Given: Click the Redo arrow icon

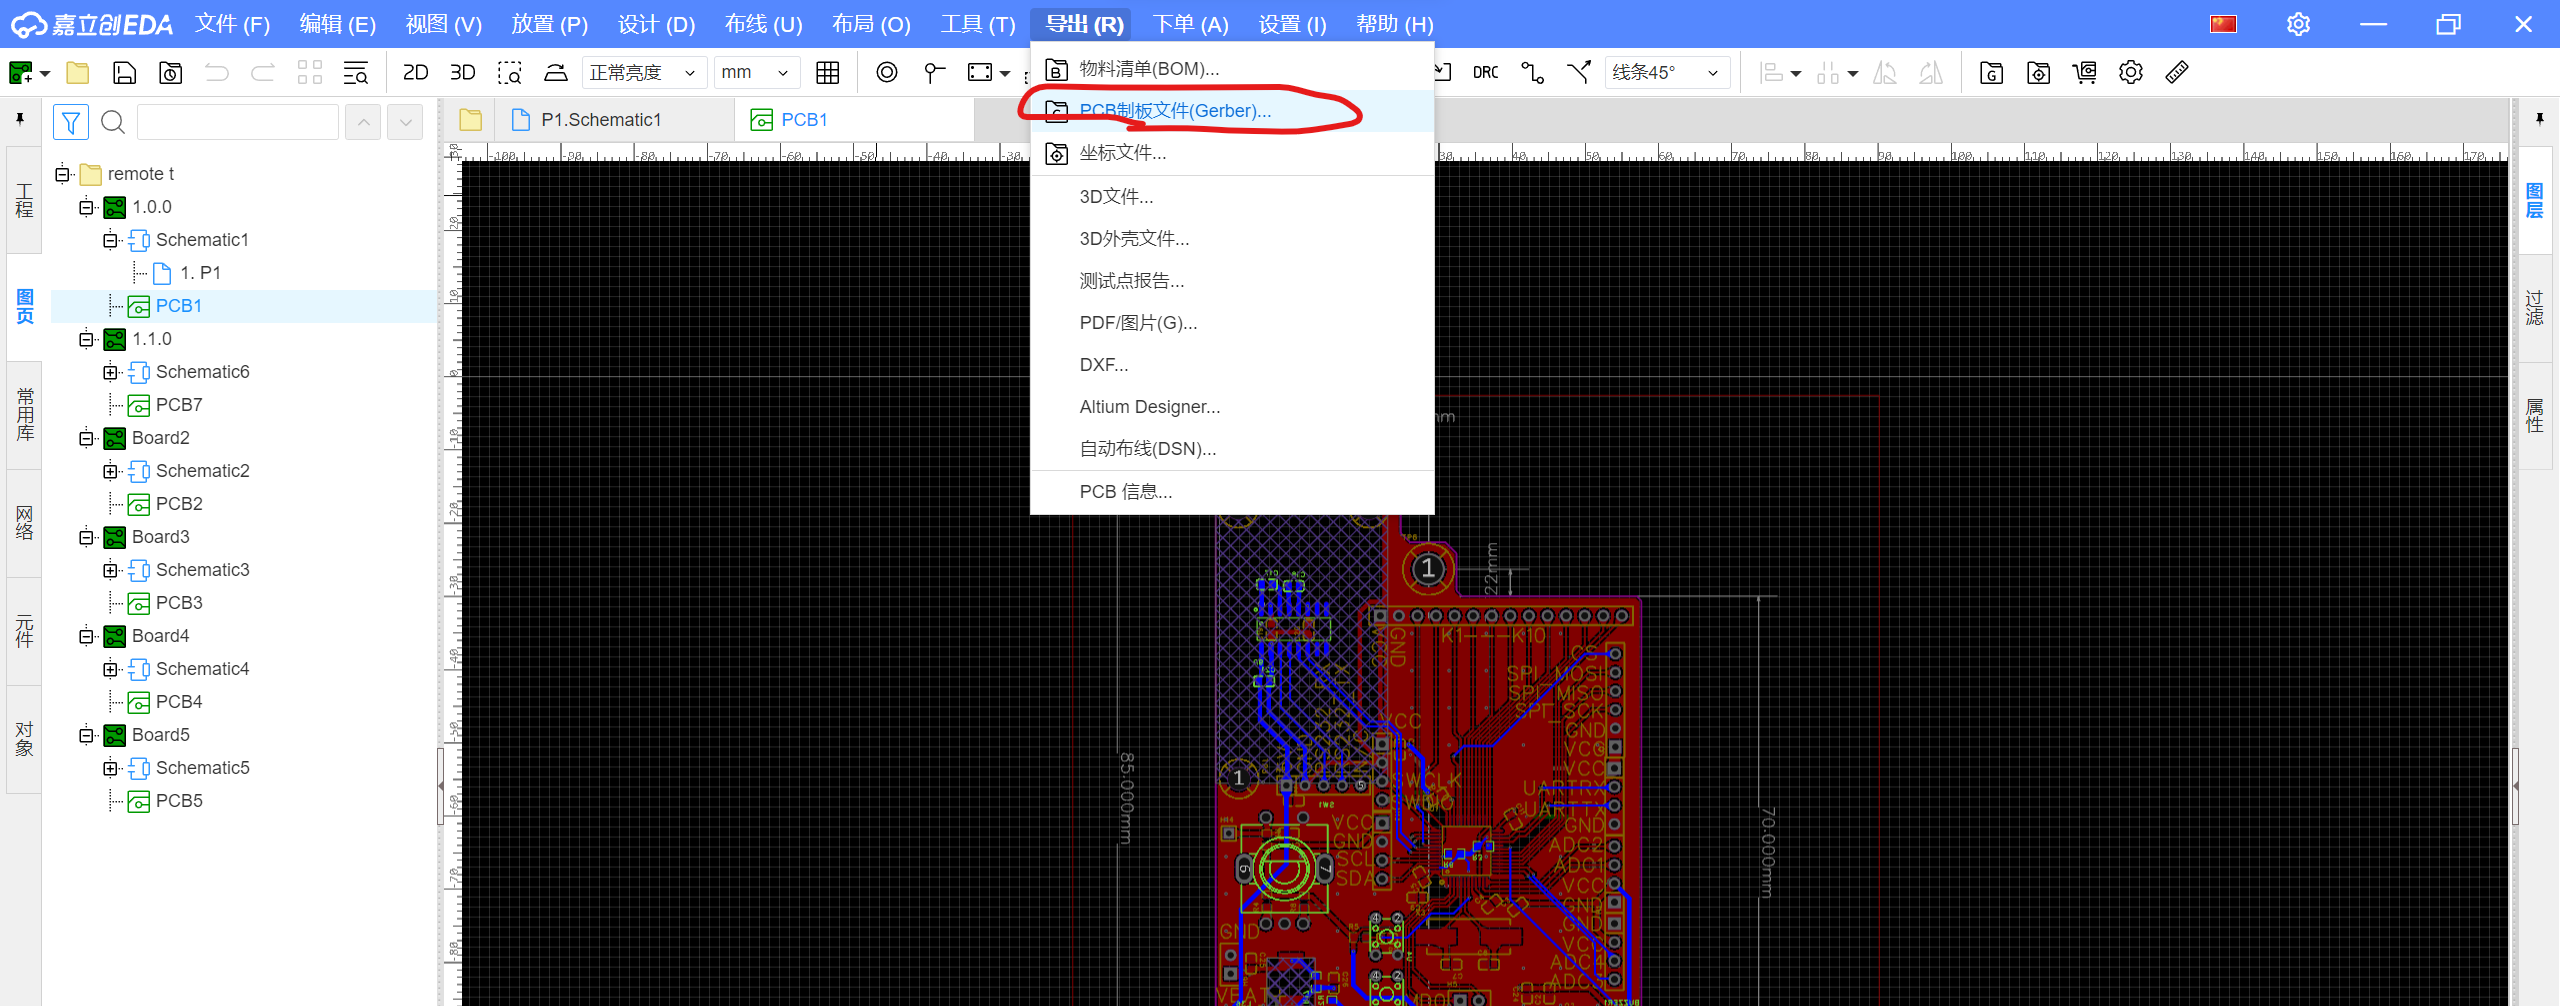Looking at the screenshot, I should pos(263,73).
